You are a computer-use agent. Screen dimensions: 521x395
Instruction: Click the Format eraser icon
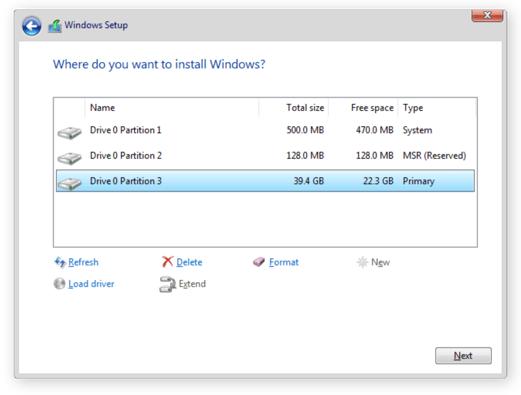(259, 262)
